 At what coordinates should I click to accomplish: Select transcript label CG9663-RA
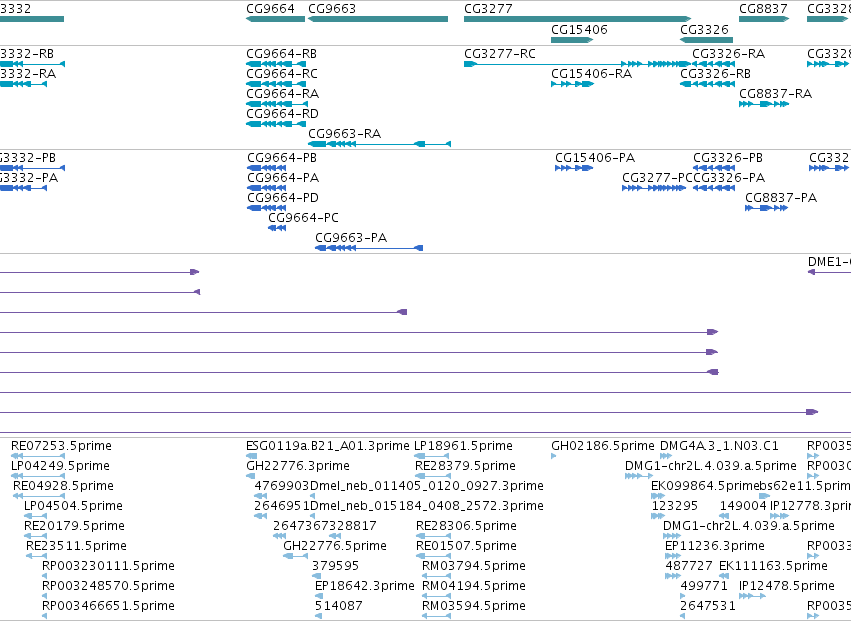[x=345, y=134]
